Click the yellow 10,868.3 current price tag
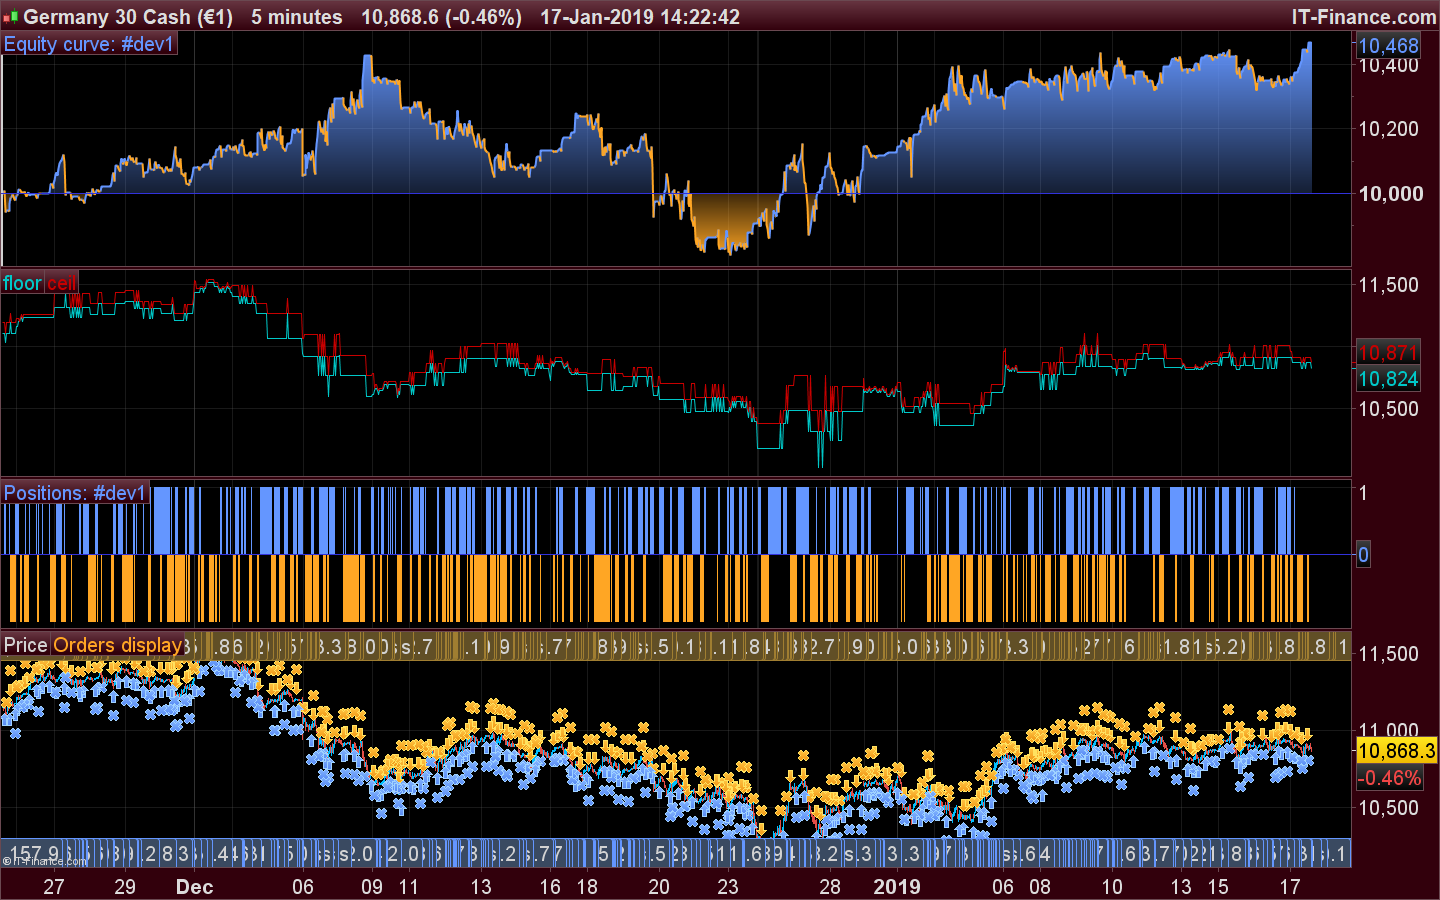The image size is (1440, 900). (1397, 750)
